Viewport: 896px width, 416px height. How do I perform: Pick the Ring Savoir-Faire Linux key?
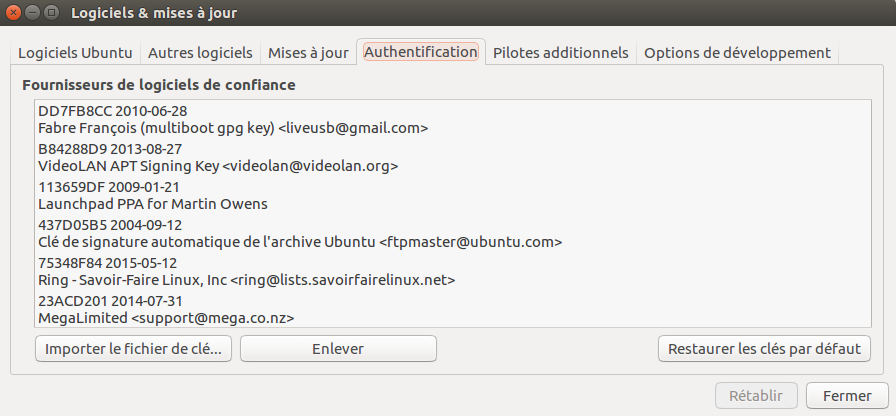coord(247,271)
